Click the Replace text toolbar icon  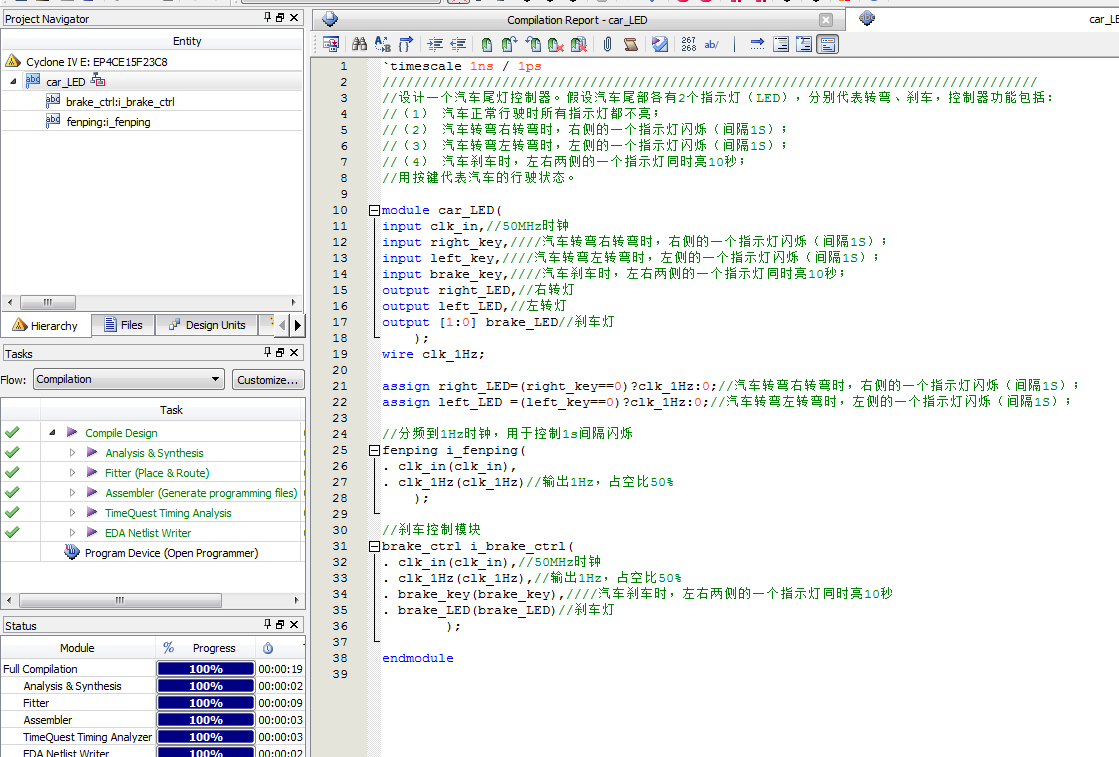click(382, 44)
